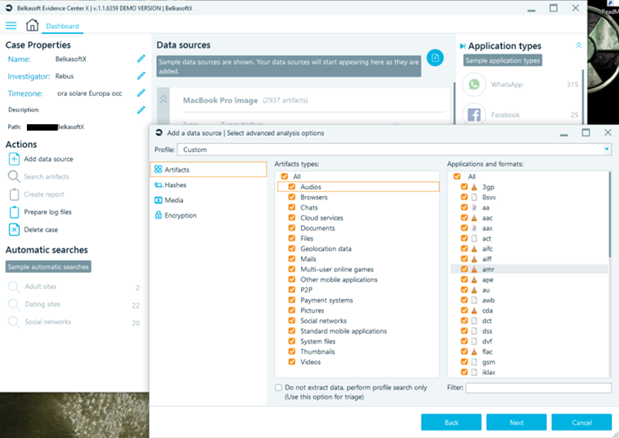Click the Create report clipboard icon
619x438 pixels.
[14, 194]
